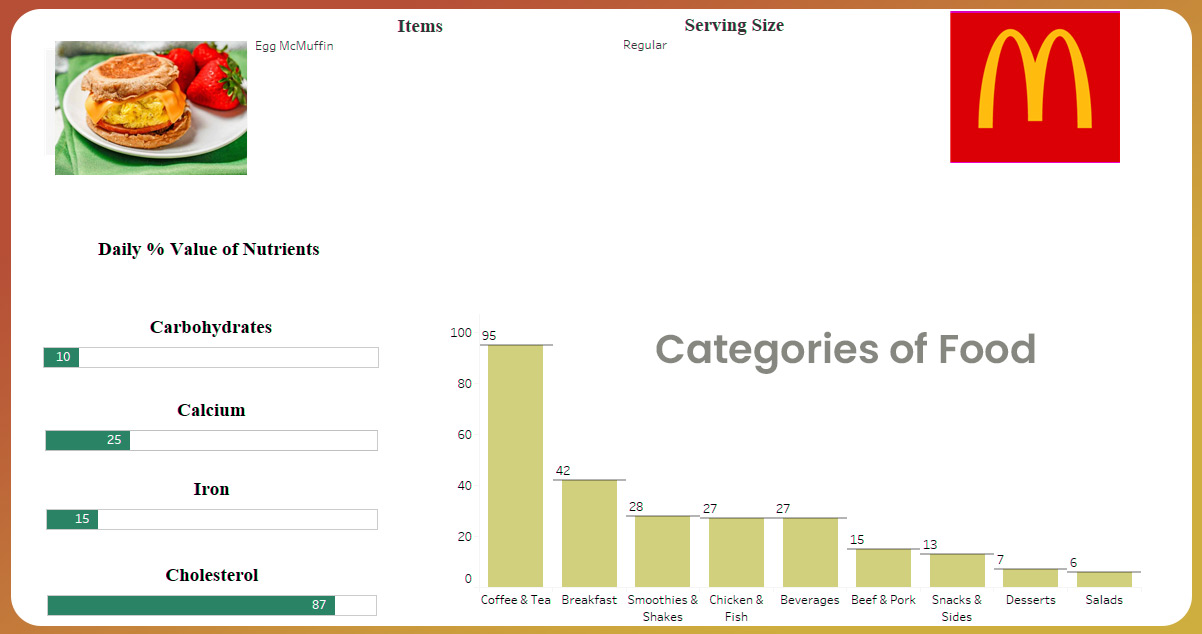Click the Salads bar valued 6
Viewport: 1202px width, 634px height.
1103,577
